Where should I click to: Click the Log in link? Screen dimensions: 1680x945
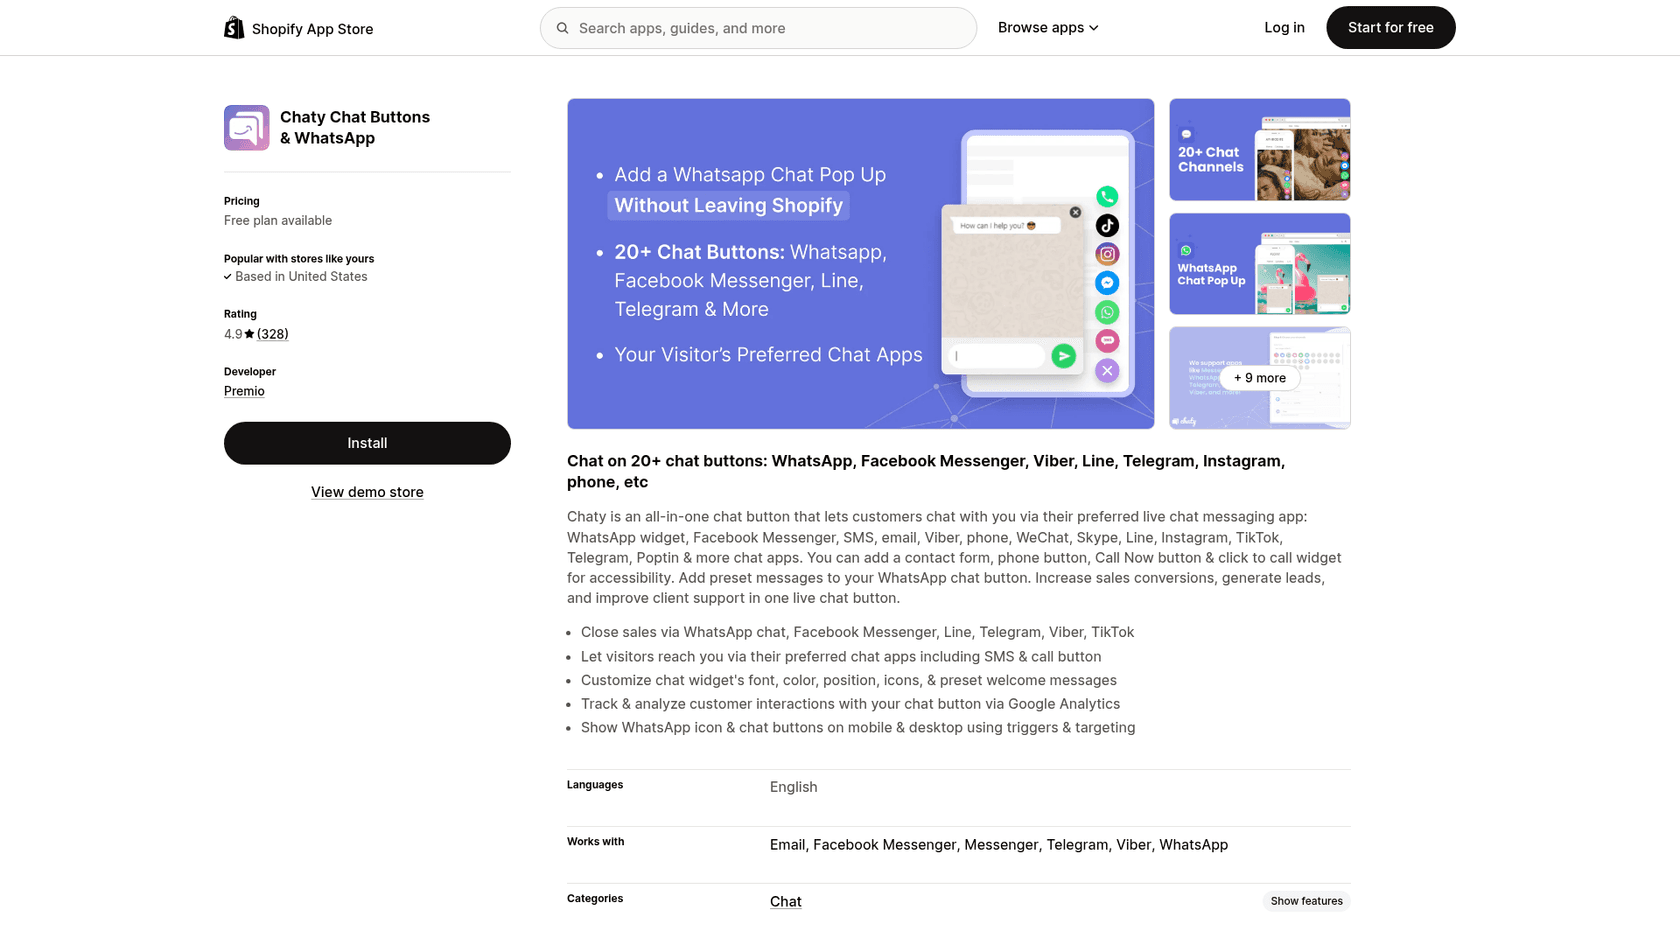click(x=1284, y=28)
